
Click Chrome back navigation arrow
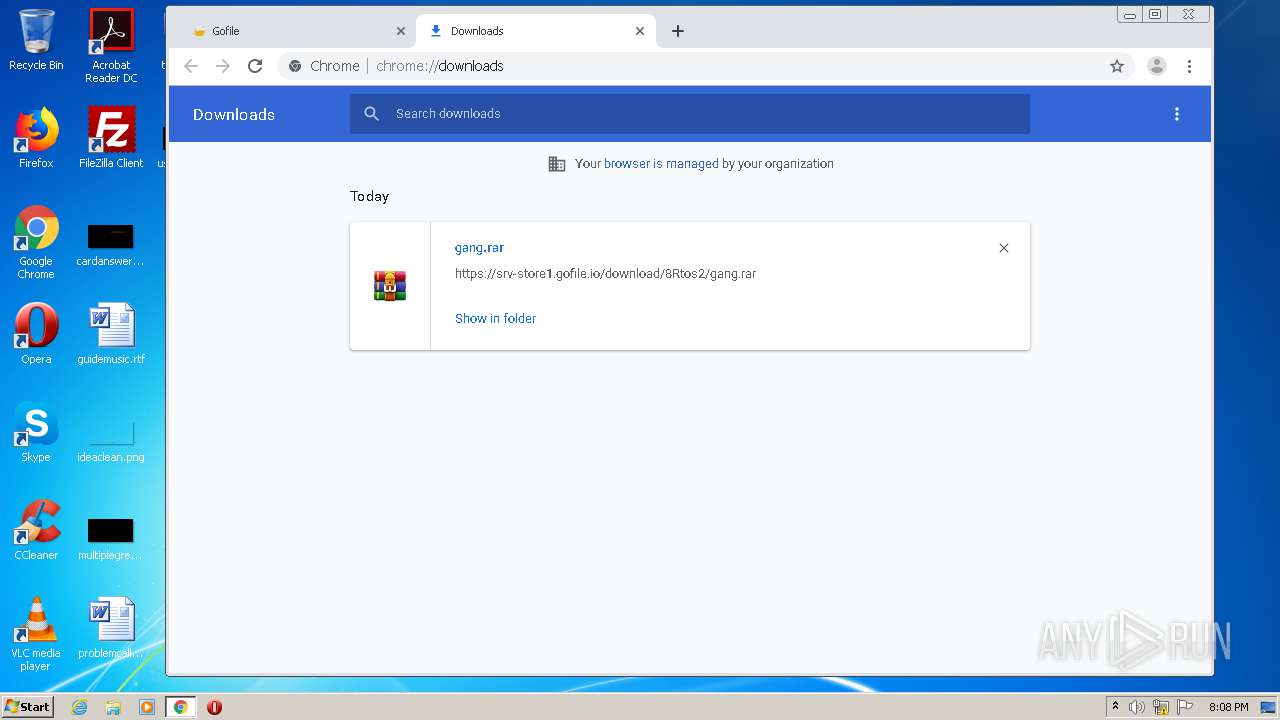click(191, 66)
